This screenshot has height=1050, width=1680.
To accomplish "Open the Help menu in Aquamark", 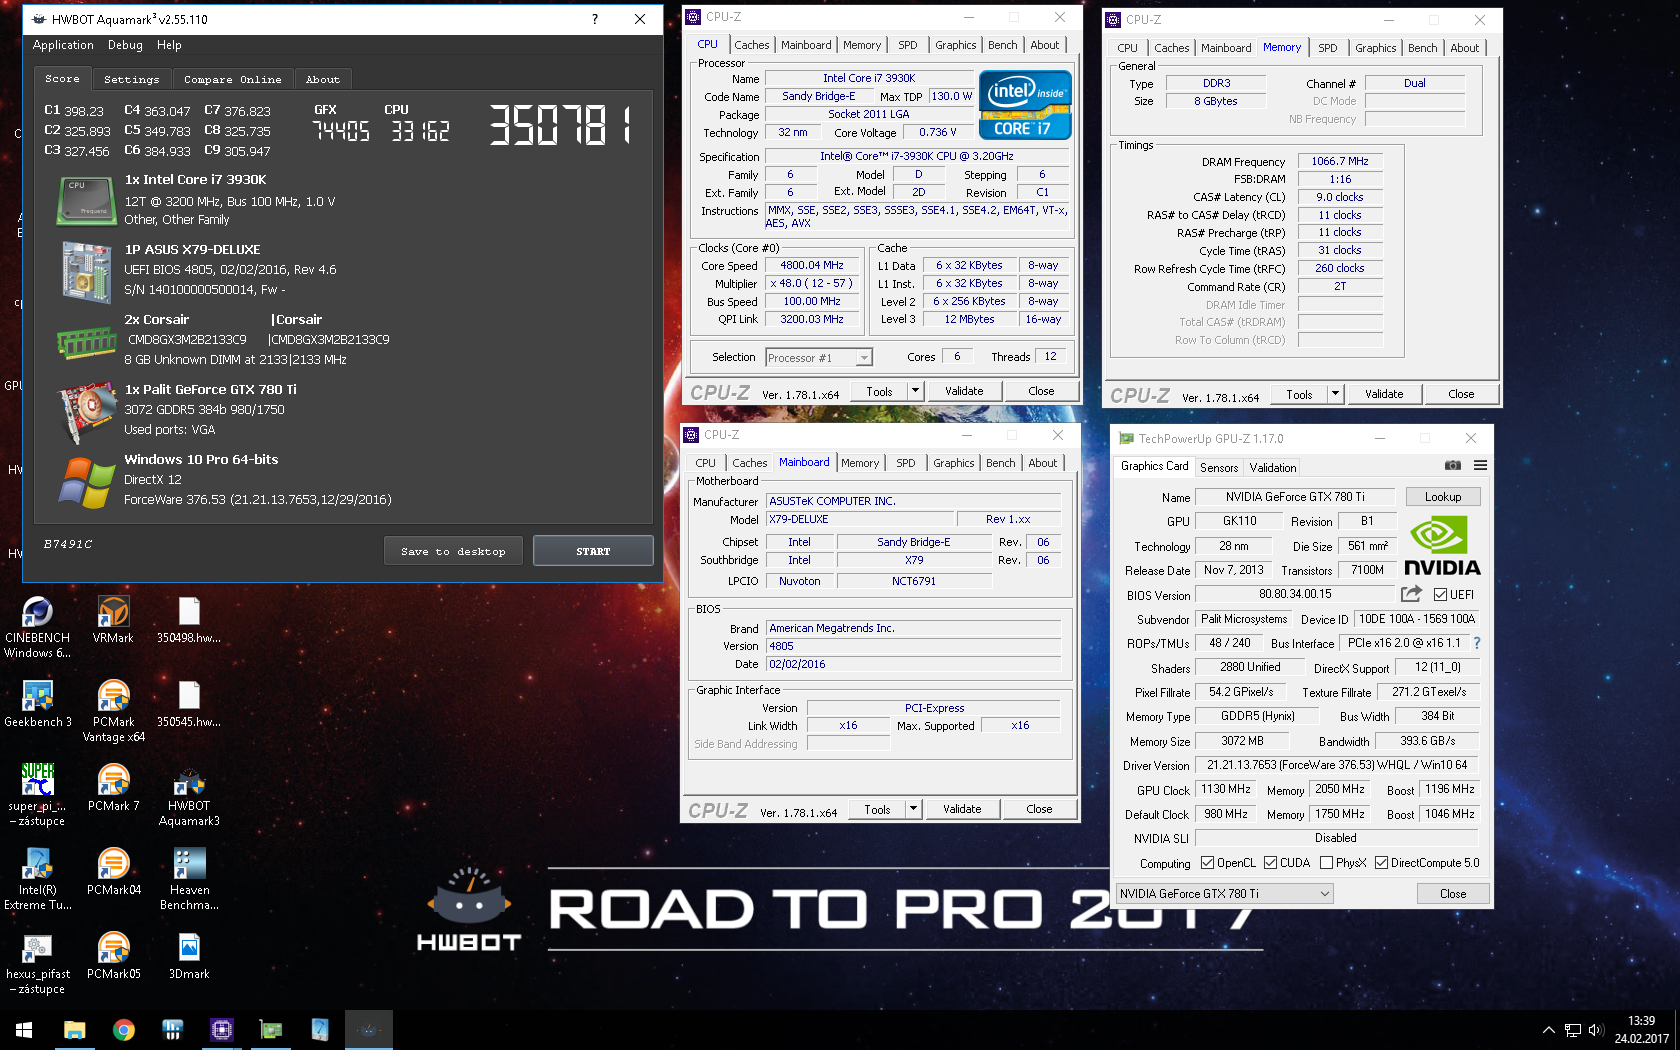I will pyautogui.click(x=169, y=45).
